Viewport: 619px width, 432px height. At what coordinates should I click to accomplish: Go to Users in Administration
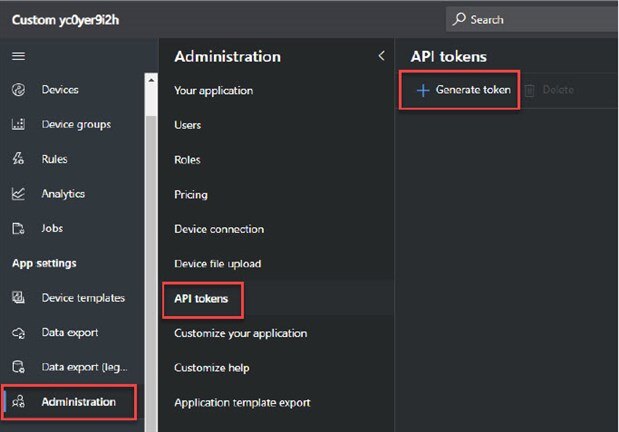[187, 125]
